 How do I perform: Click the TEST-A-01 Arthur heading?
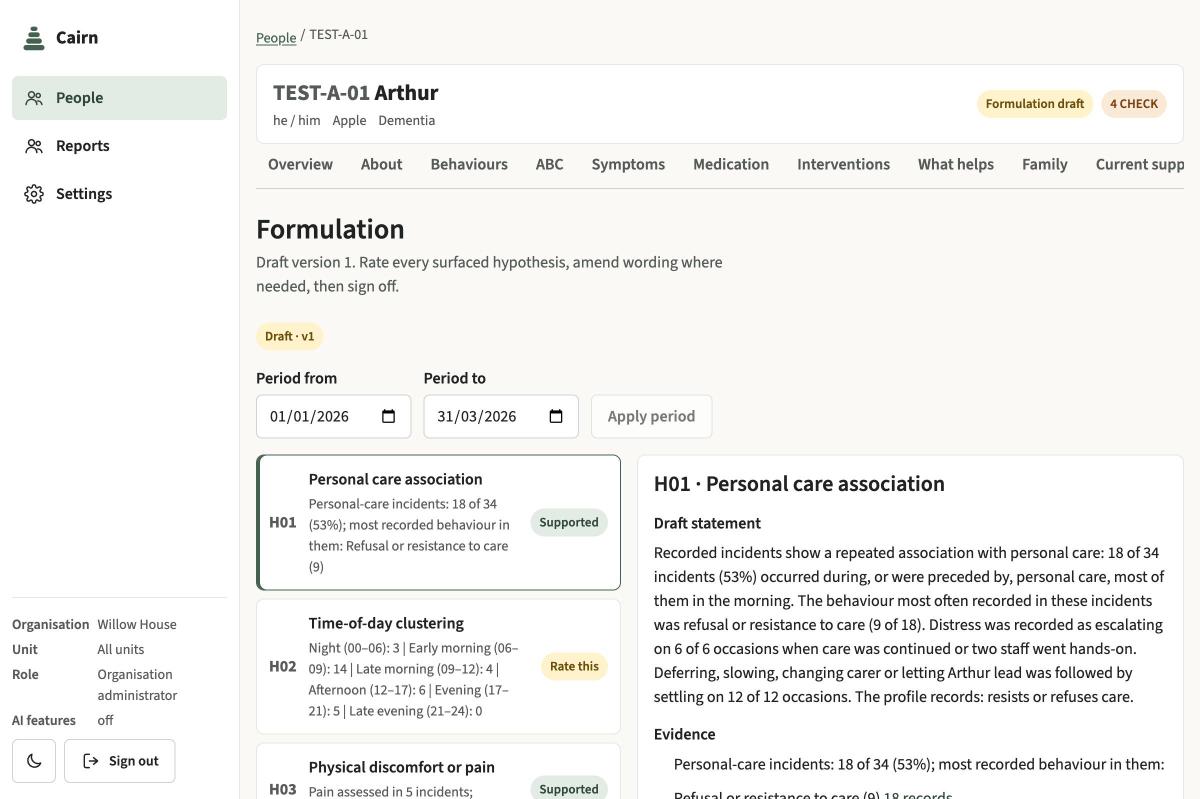click(x=356, y=93)
